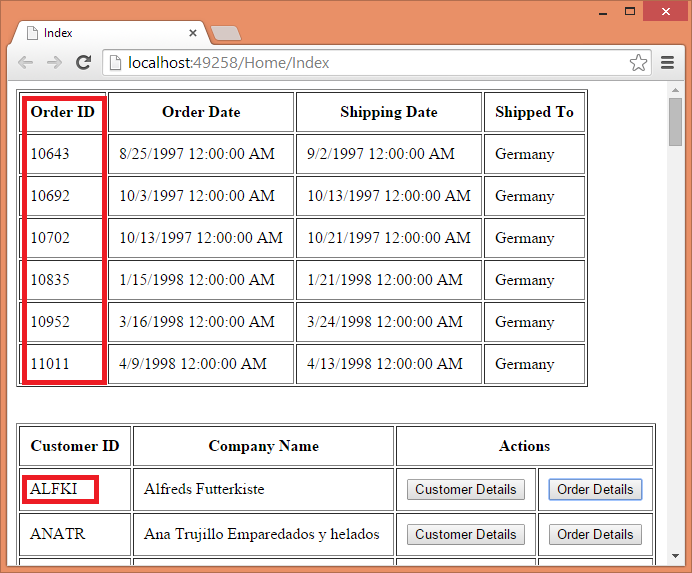
Task: Click the Company Name column header
Action: [263, 446]
